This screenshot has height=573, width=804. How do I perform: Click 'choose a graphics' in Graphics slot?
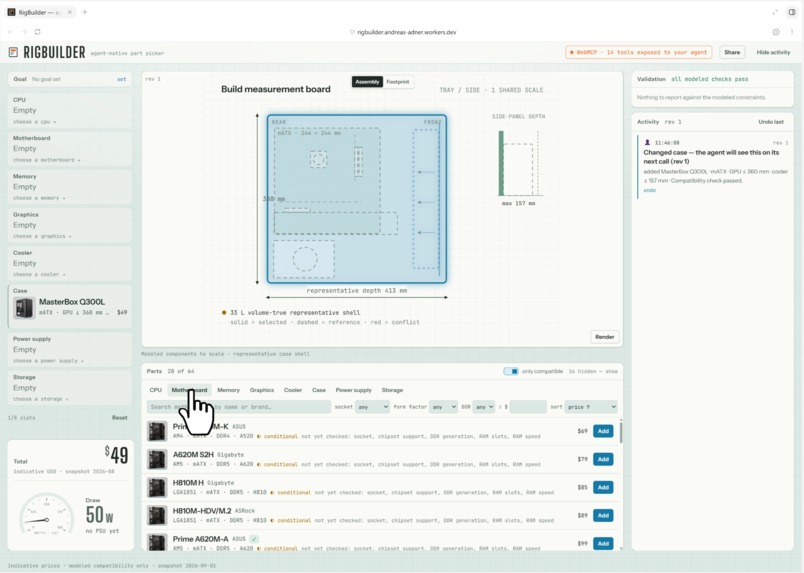42,236
